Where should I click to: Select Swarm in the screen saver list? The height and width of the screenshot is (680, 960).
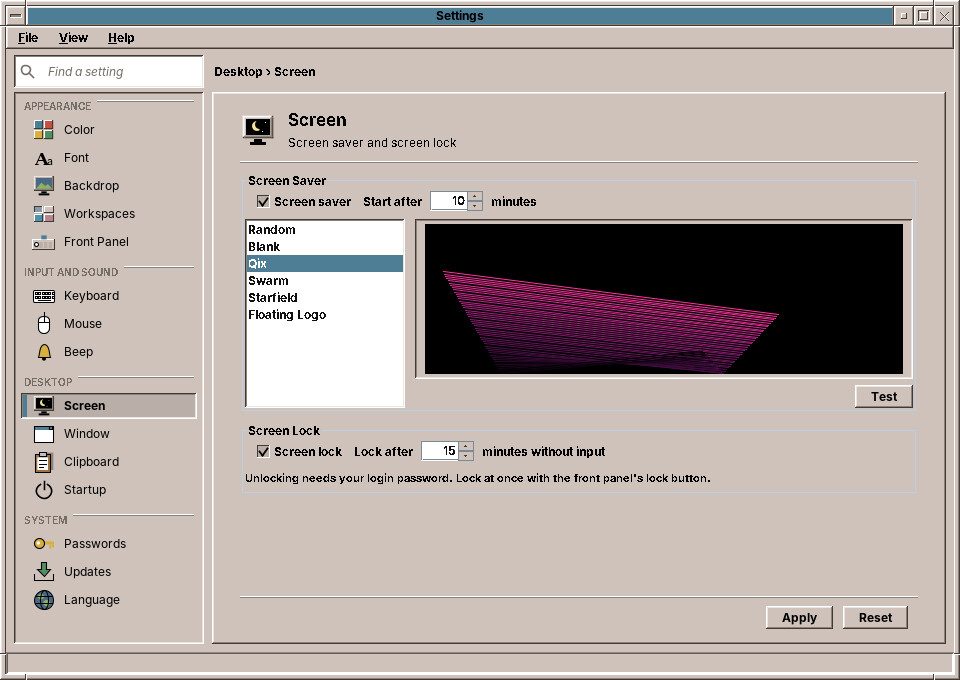[x=325, y=281]
